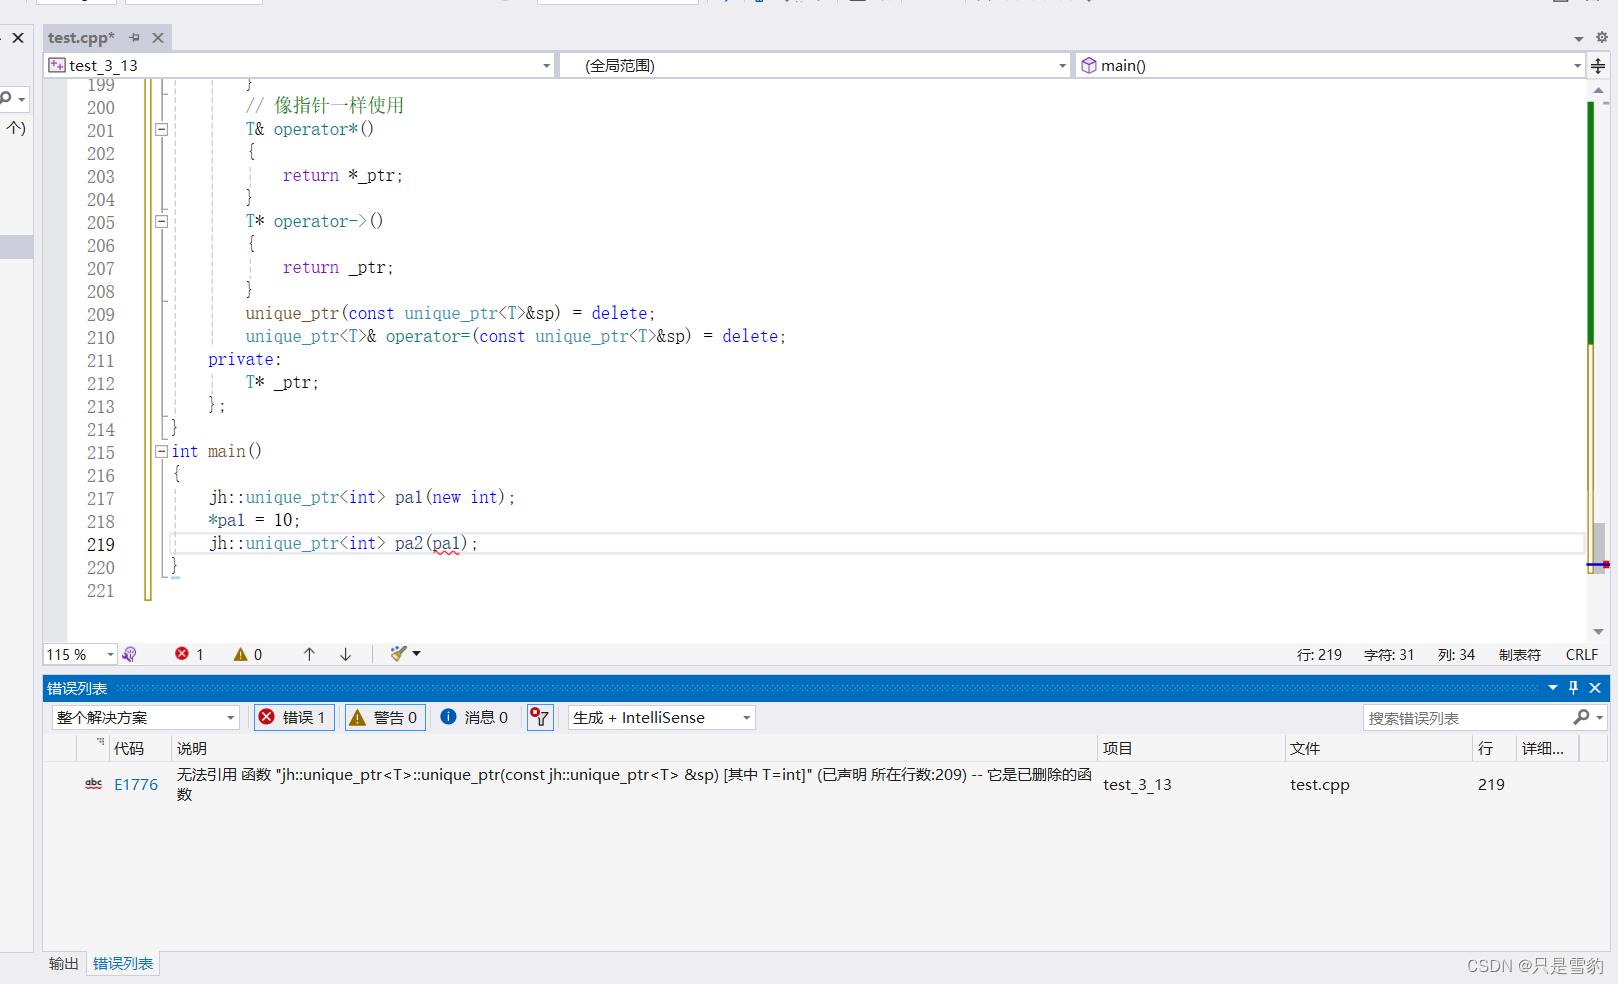Pin the test.cpp tab
1618x984 pixels.
click(134, 38)
